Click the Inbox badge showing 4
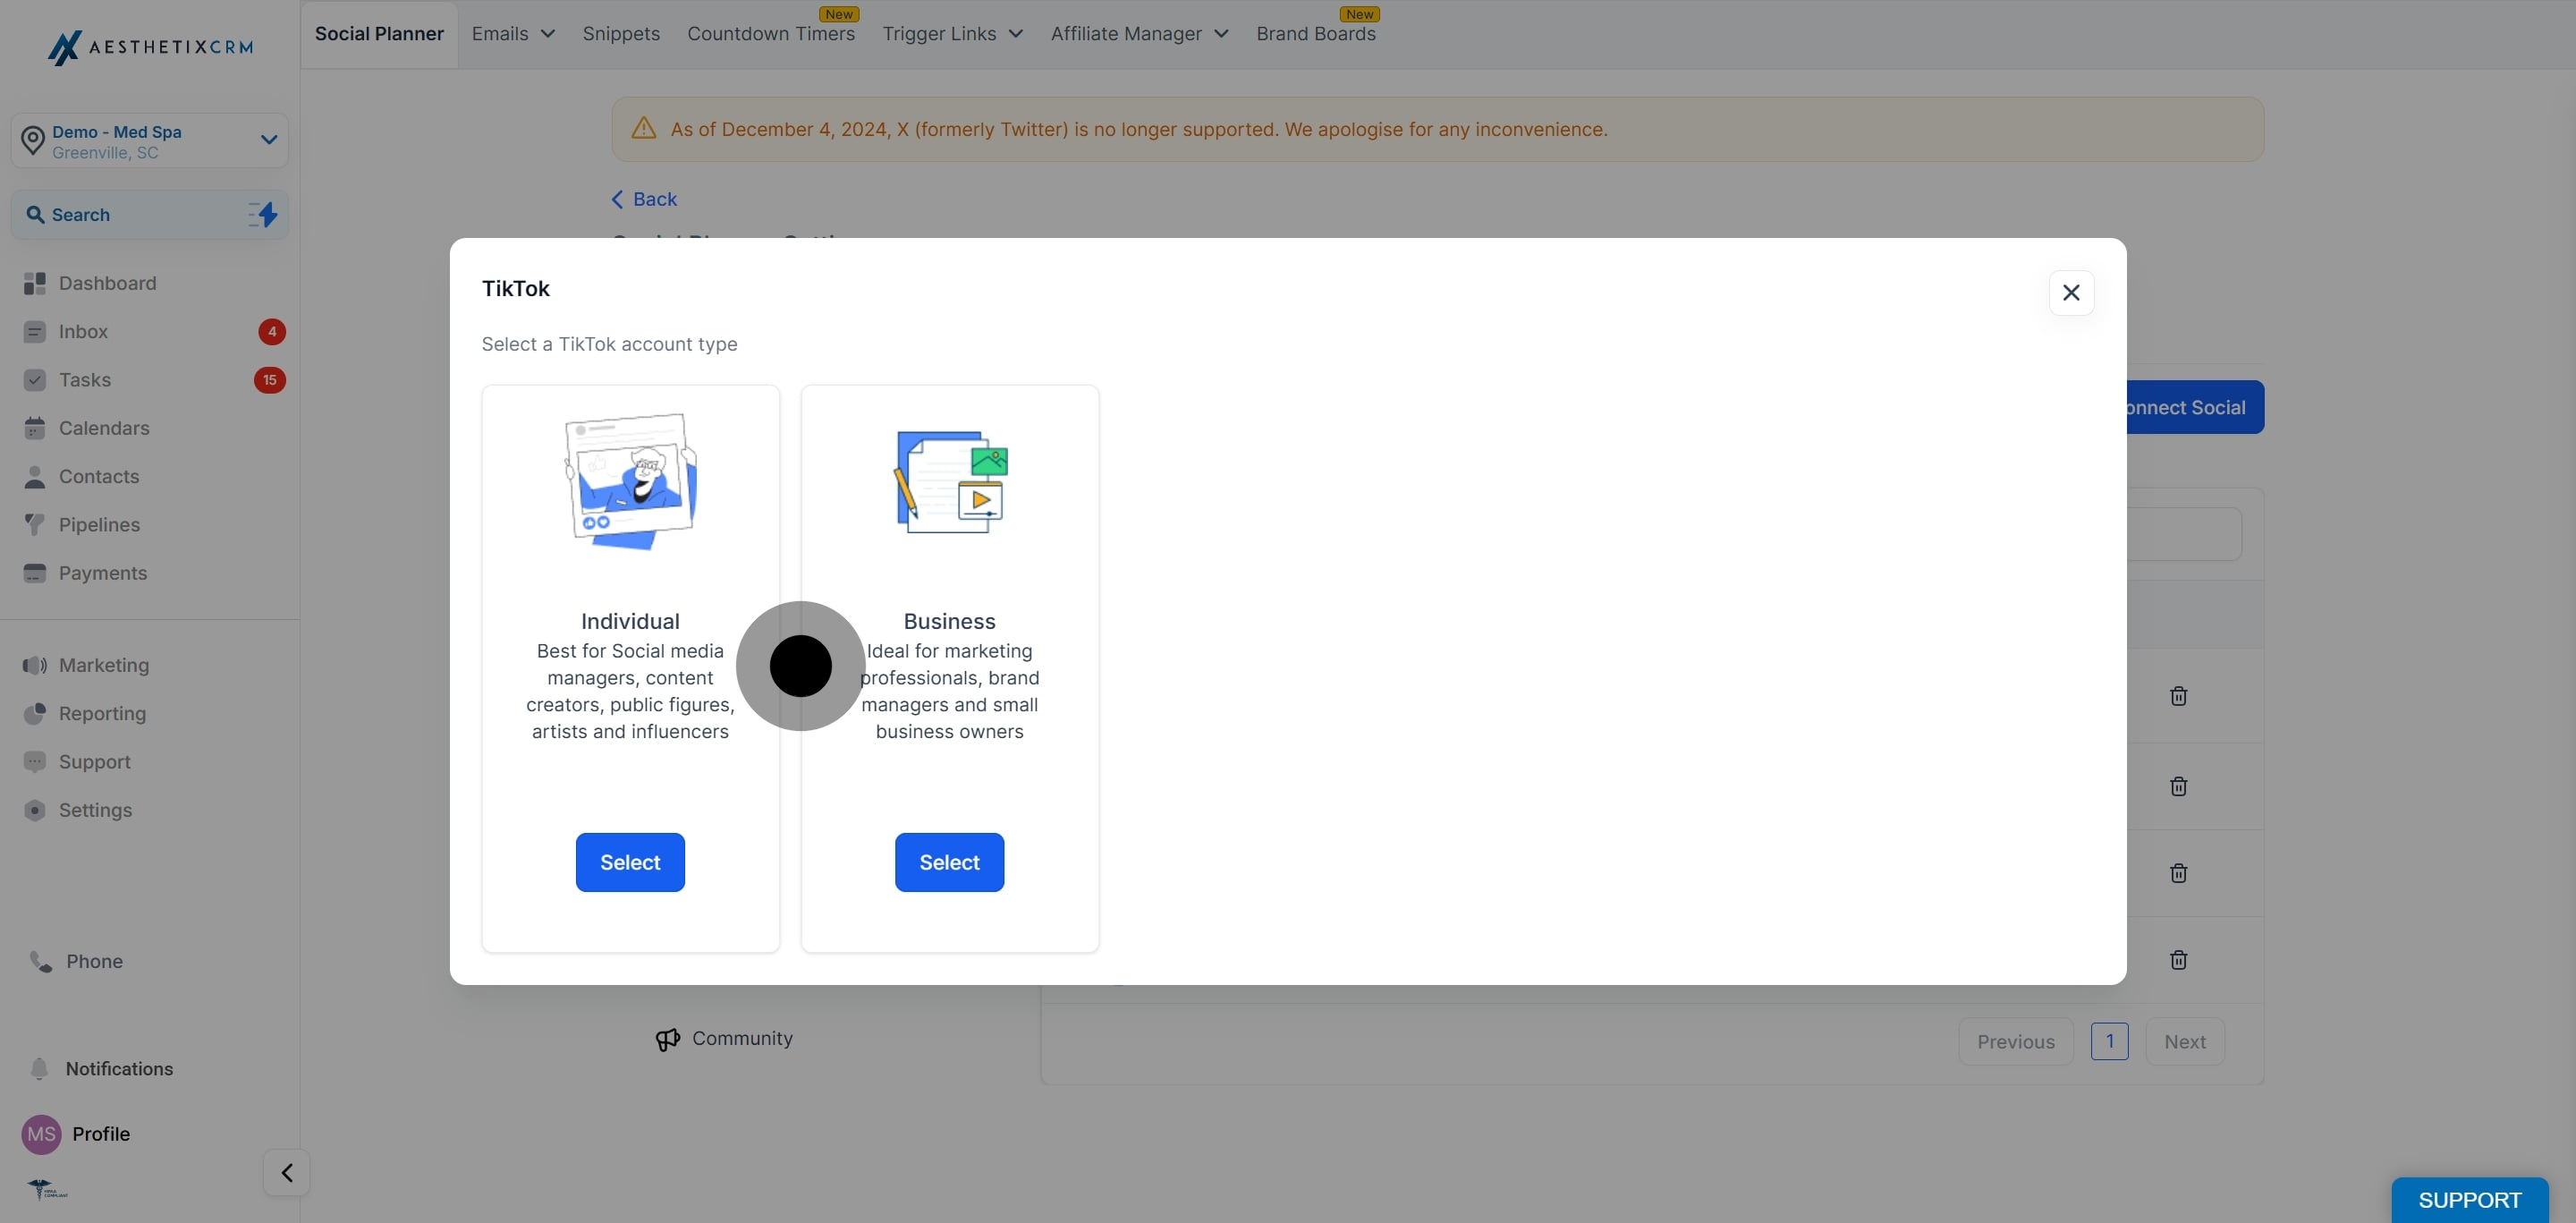The height and width of the screenshot is (1223, 2576). (272, 332)
